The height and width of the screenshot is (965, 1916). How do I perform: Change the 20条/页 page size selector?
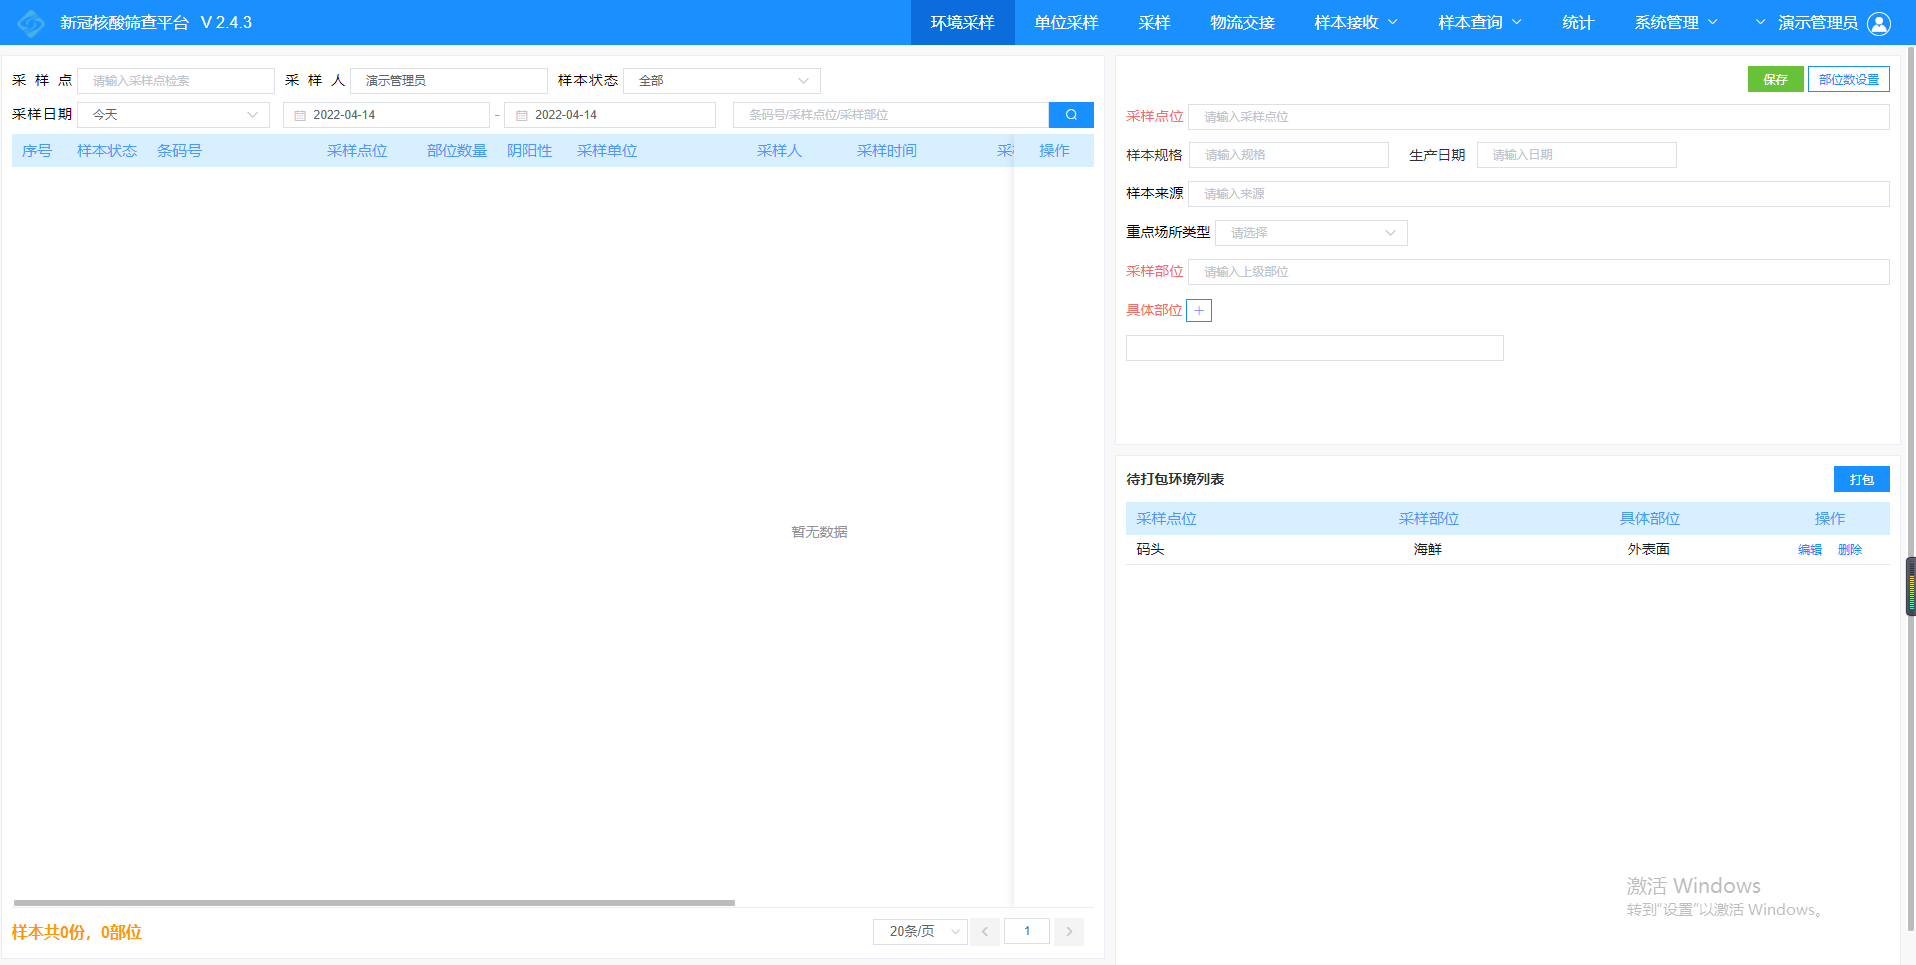pyautogui.click(x=919, y=932)
